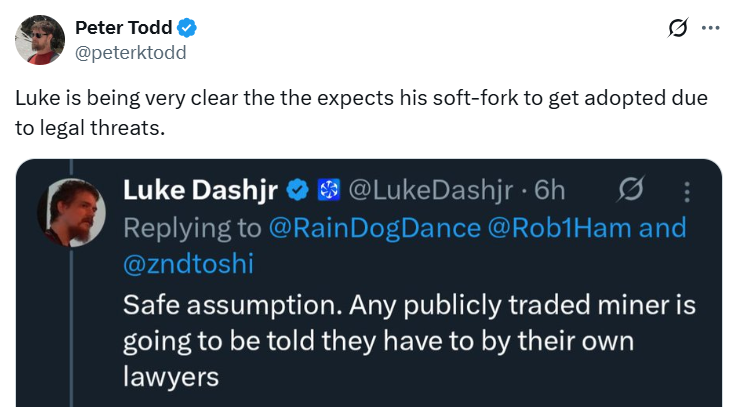Click the Grok icon on Peter Todd's post
Screen dimensions: 738x407
[677, 28]
